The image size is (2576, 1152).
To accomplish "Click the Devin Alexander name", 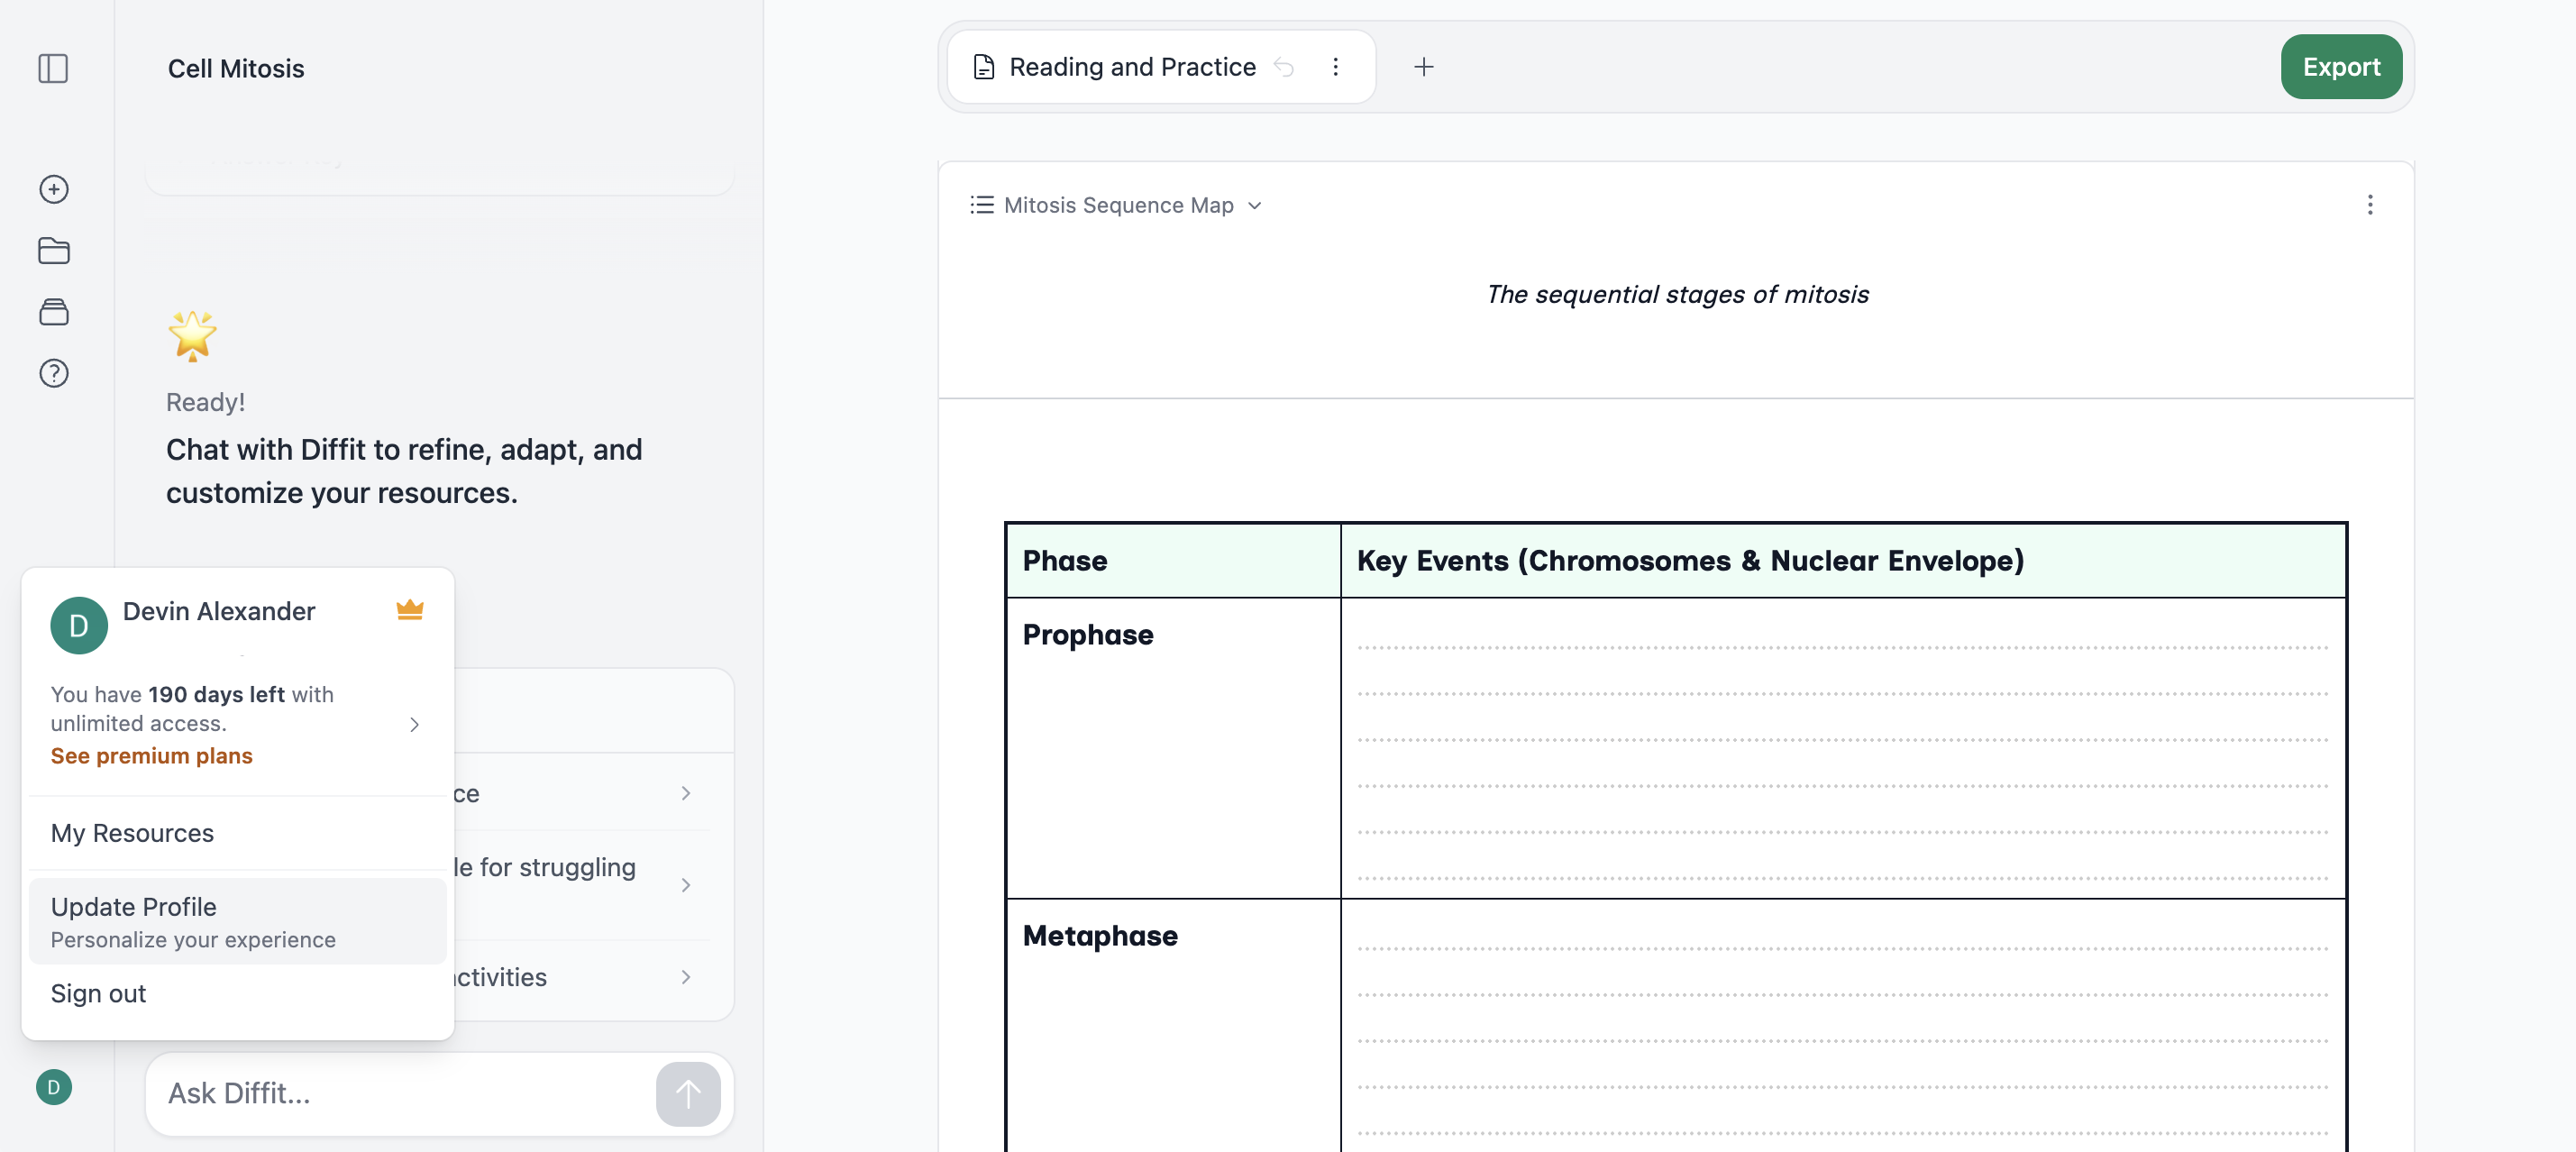I will (x=219, y=611).
